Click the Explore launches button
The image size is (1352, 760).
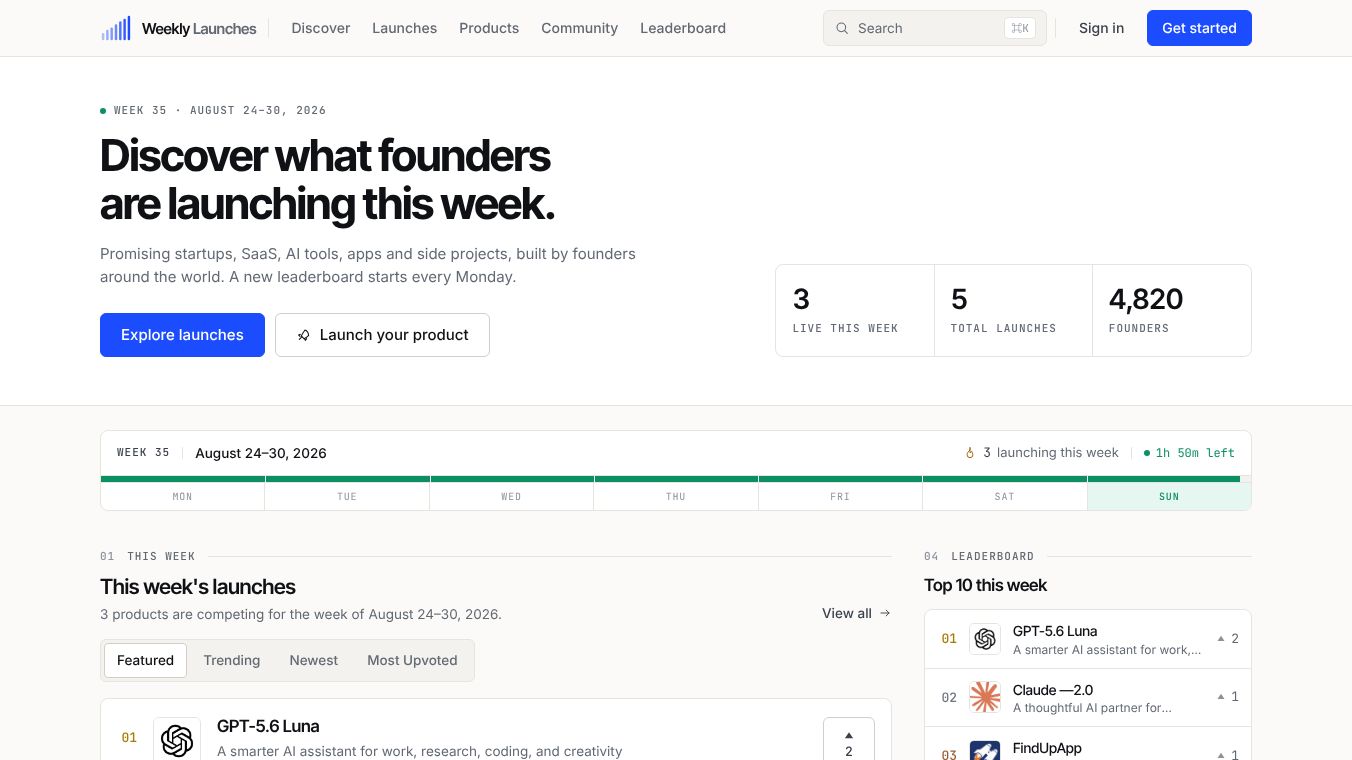(182, 335)
